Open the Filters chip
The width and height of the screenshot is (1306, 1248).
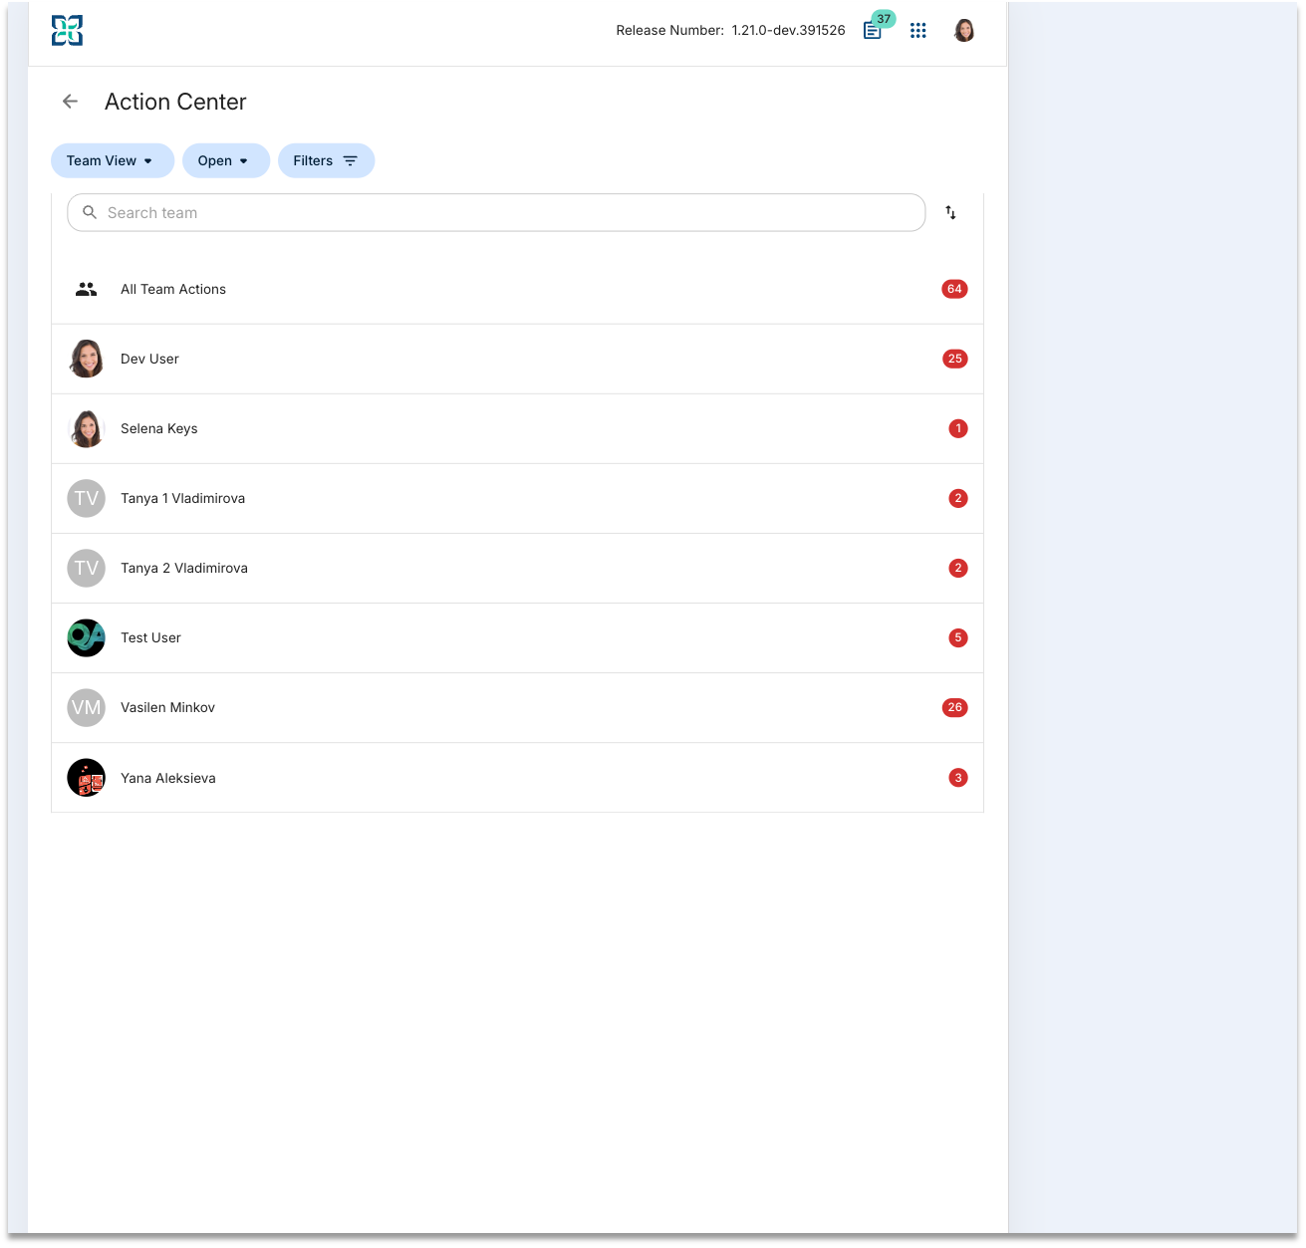point(326,161)
